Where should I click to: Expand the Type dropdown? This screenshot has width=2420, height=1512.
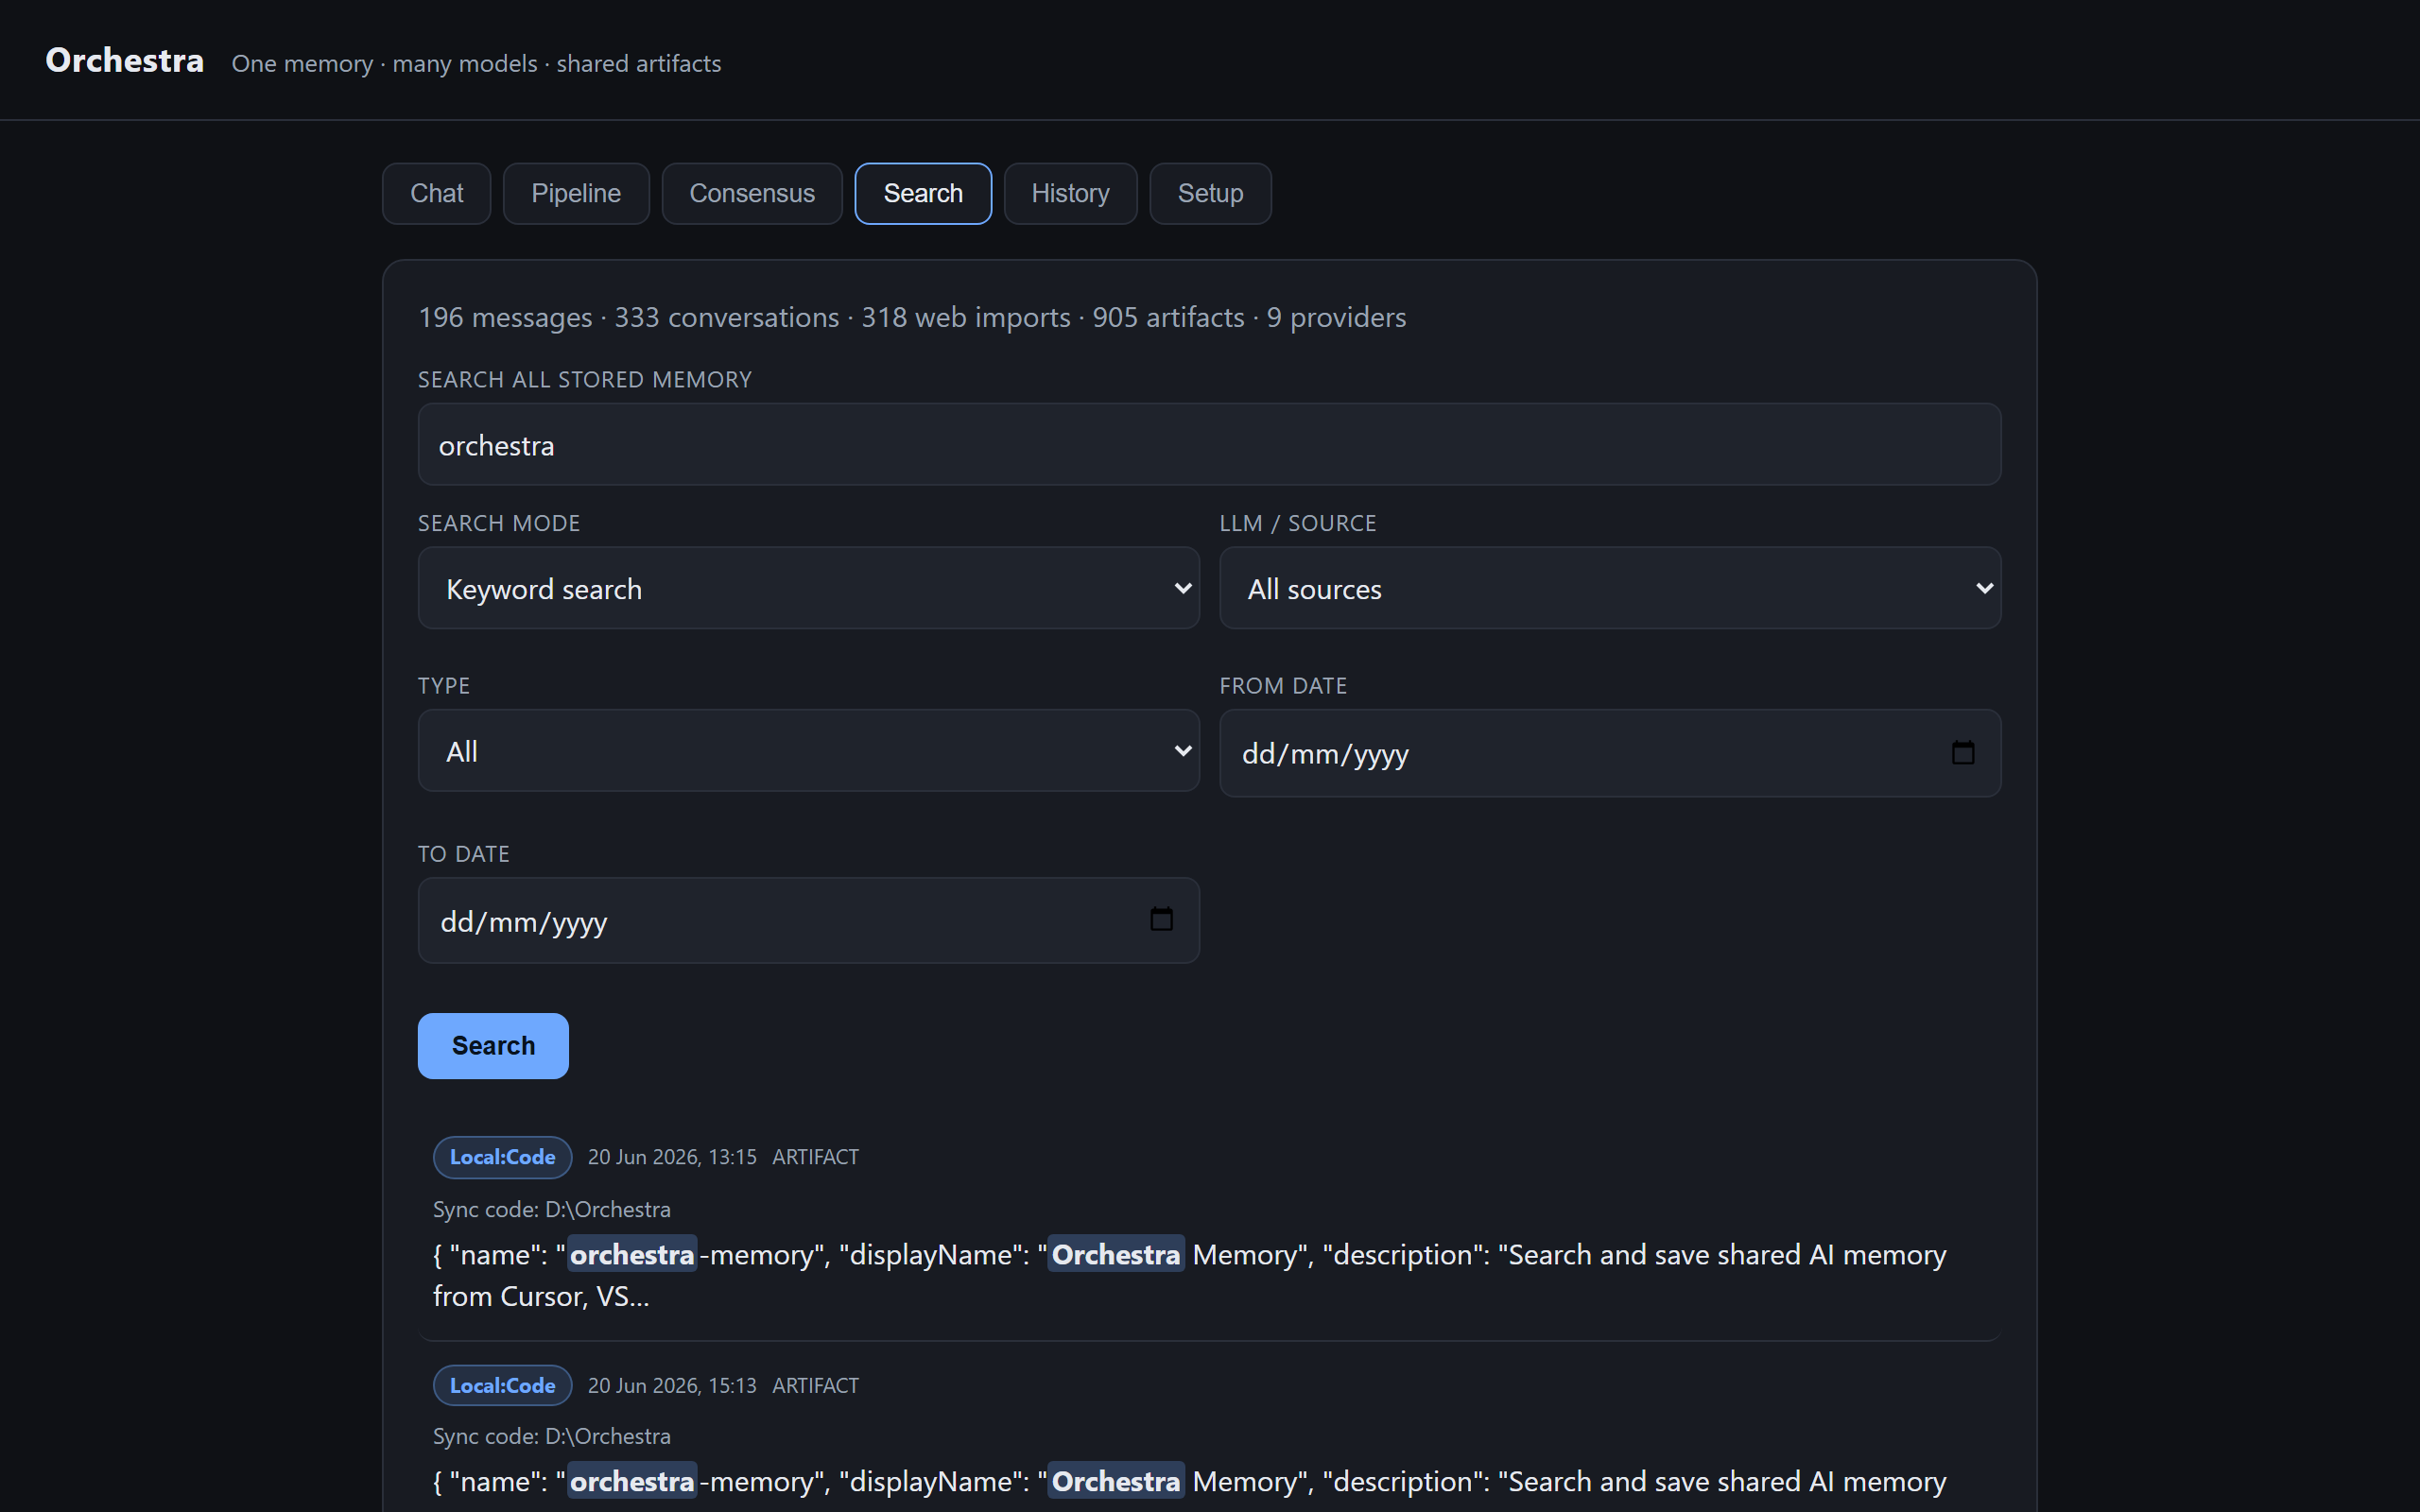tap(808, 751)
